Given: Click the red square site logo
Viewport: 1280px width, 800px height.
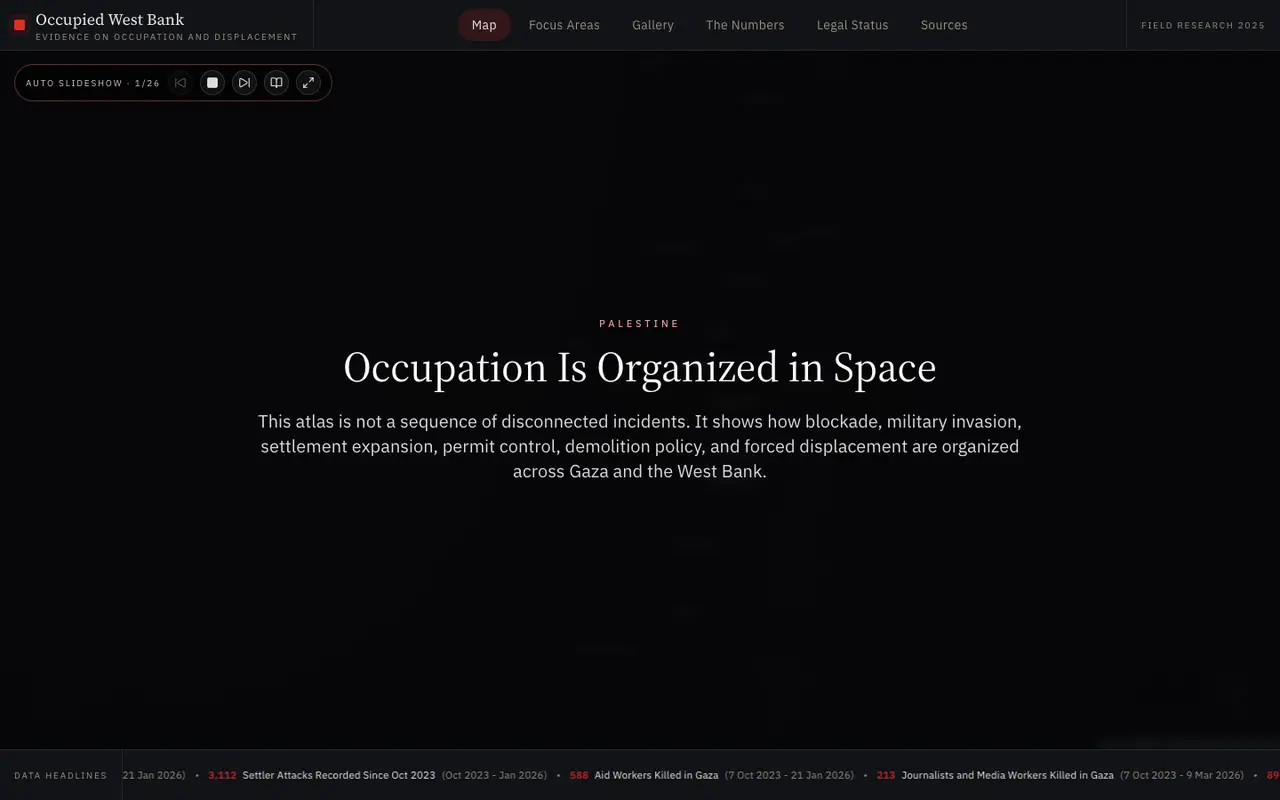Looking at the screenshot, I should [19, 25].
